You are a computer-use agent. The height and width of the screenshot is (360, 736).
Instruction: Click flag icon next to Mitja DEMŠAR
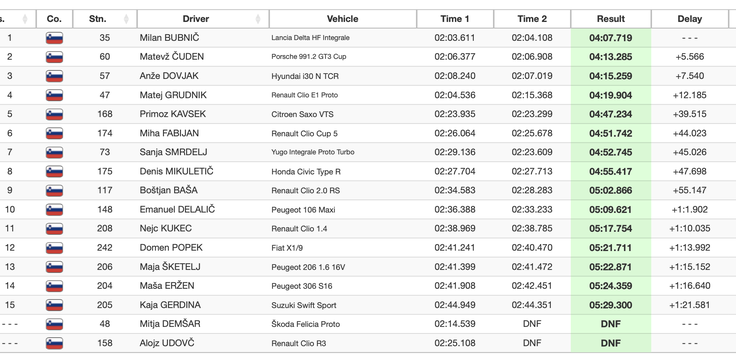54,324
